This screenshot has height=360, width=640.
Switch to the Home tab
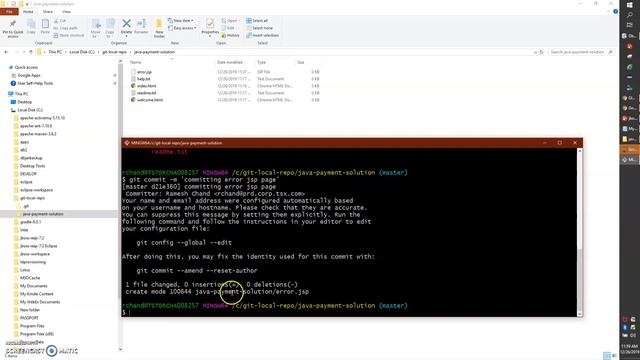click(28, 12)
